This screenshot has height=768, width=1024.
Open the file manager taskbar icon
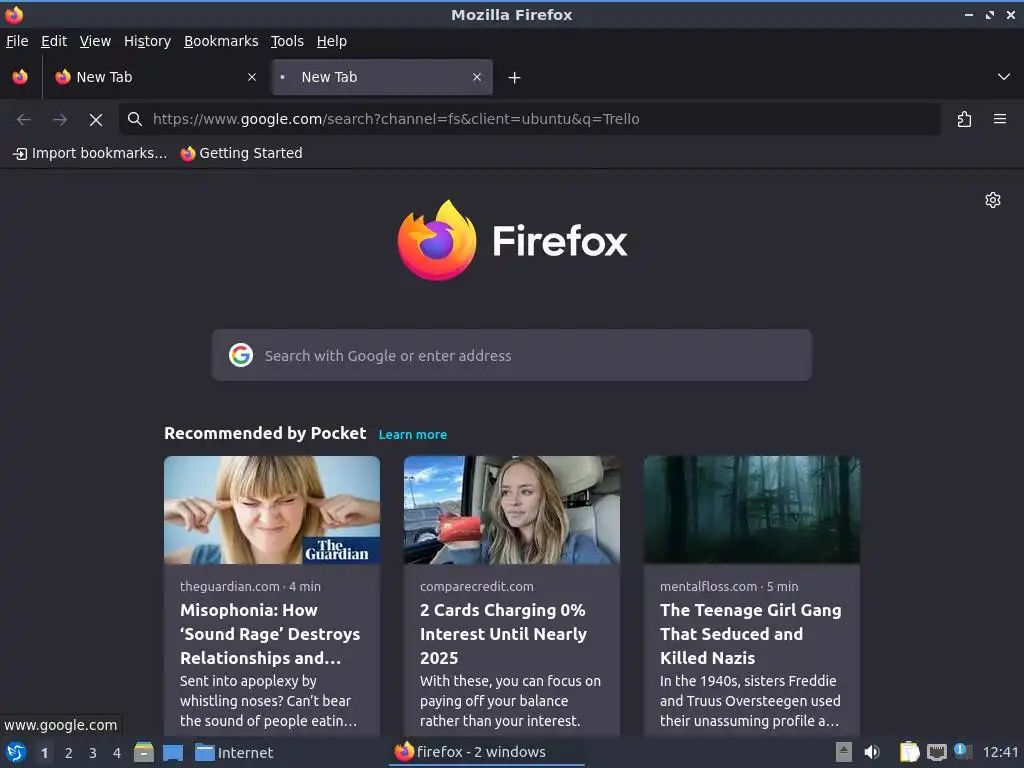pyautogui.click(x=144, y=752)
